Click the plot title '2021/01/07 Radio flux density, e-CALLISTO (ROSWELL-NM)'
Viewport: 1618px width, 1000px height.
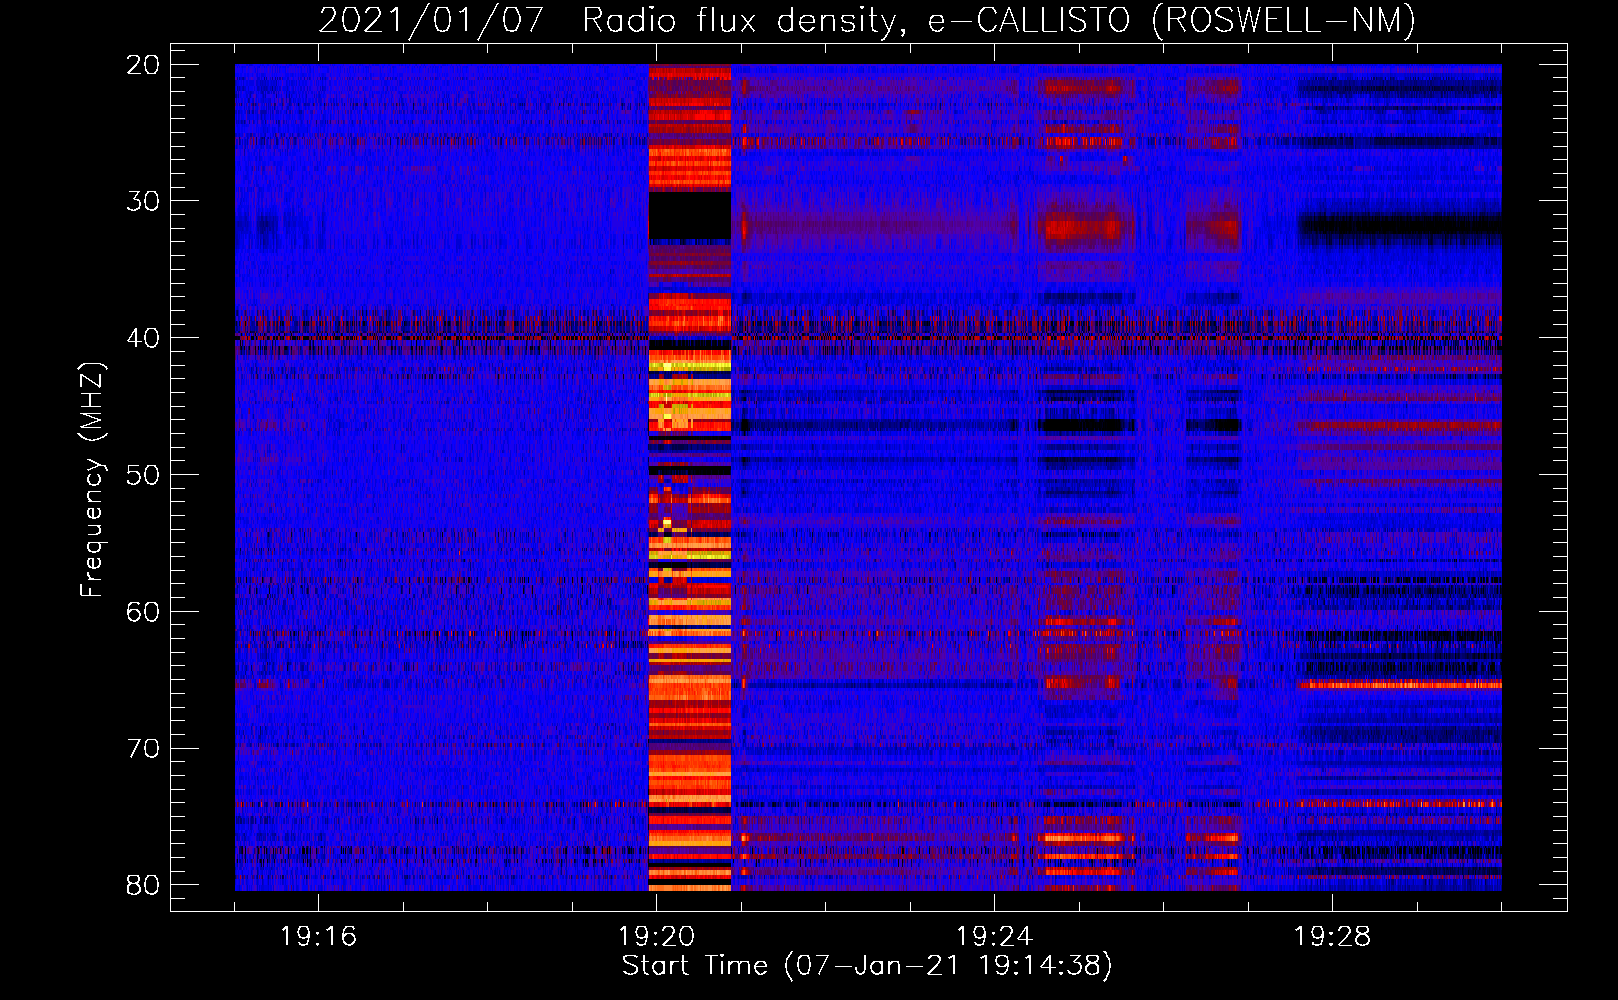(x=867, y=20)
